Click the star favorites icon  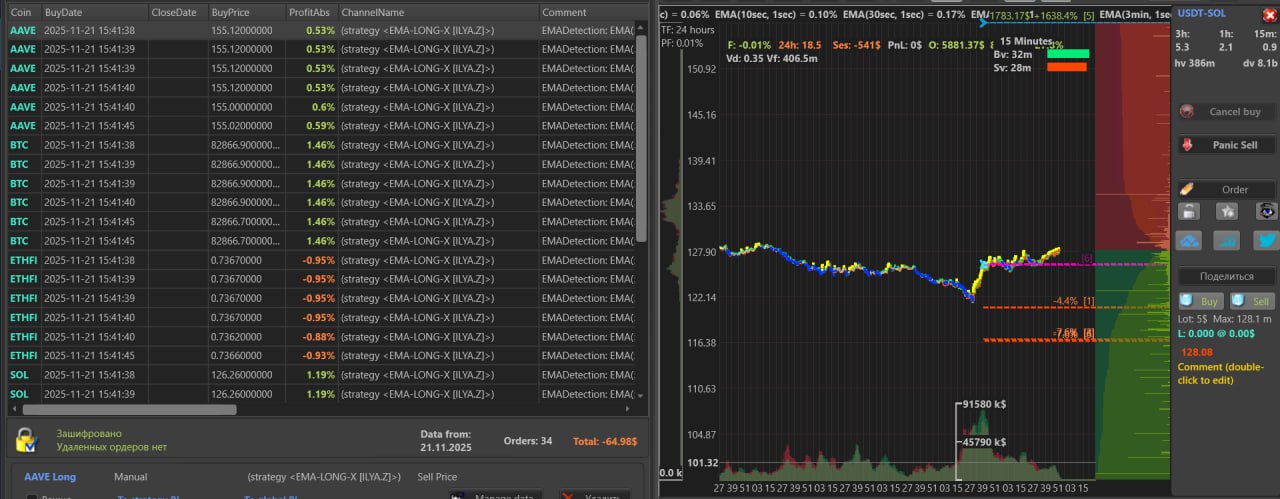(x=1227, y=211)
